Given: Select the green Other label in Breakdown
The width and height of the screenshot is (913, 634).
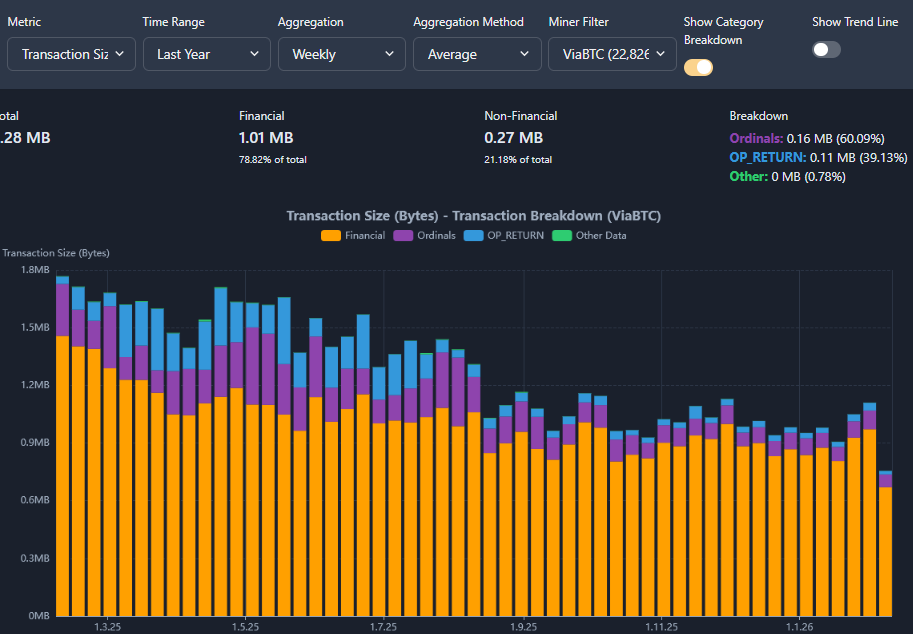Looking at the screenshot, I should [x=747, y=177].
